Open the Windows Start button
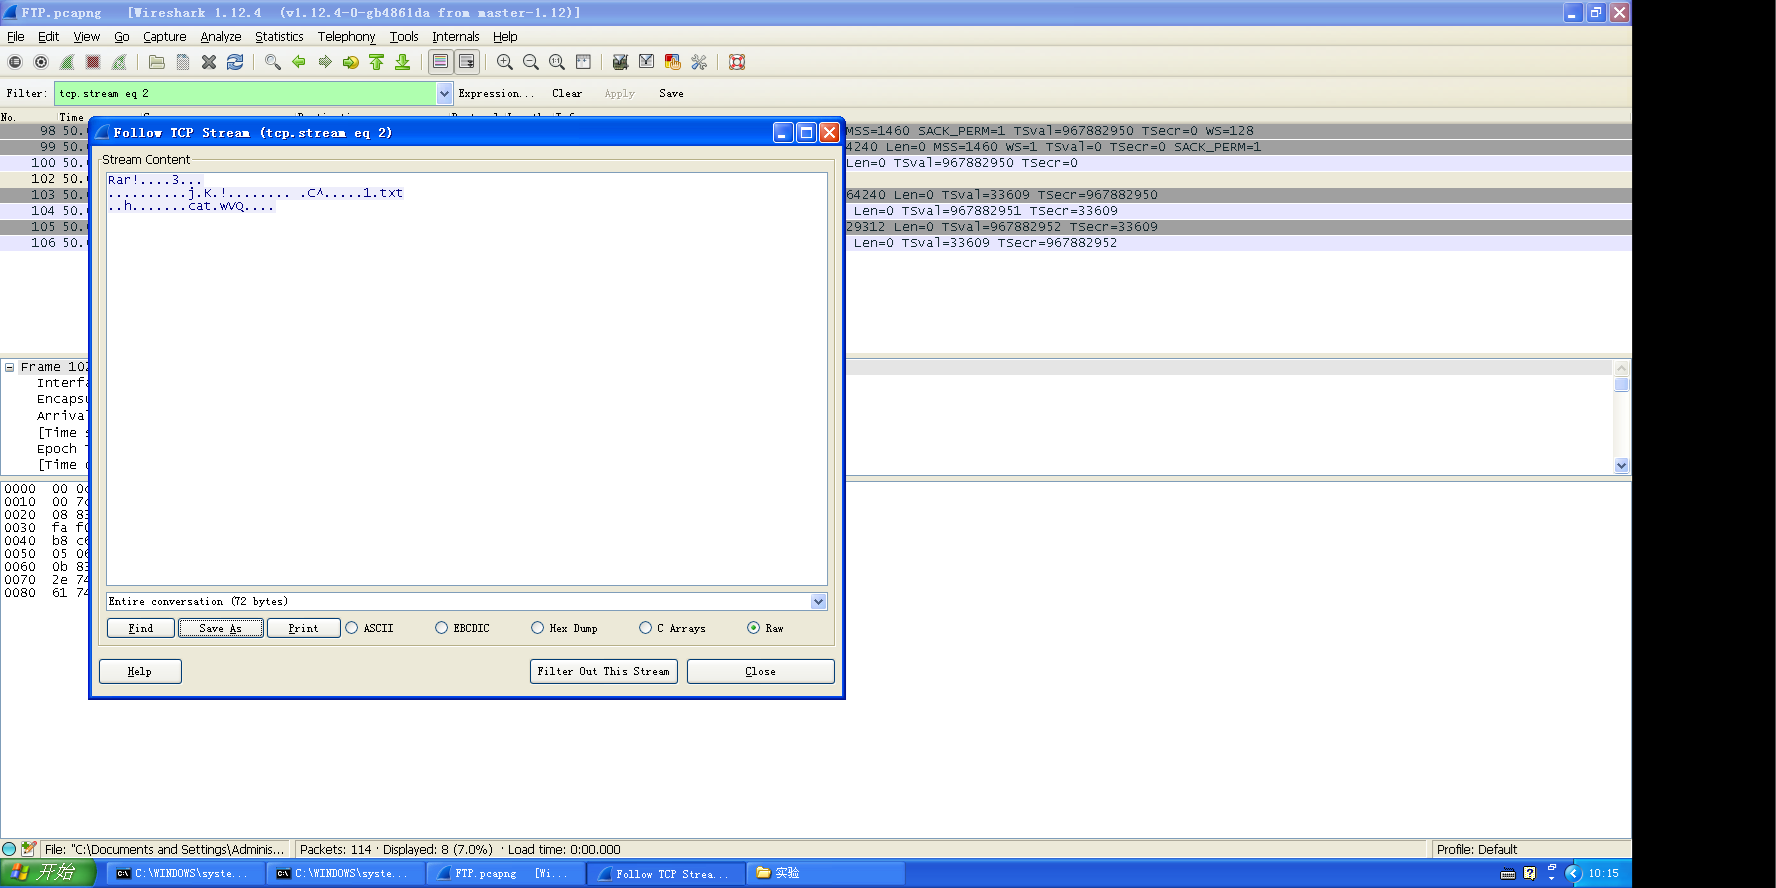 point(48,873)
